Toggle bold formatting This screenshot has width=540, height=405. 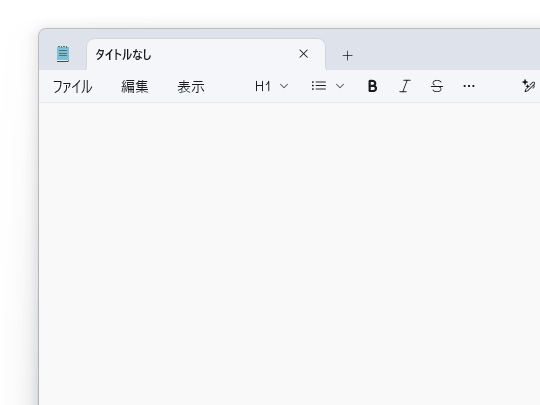coord(372,86)
